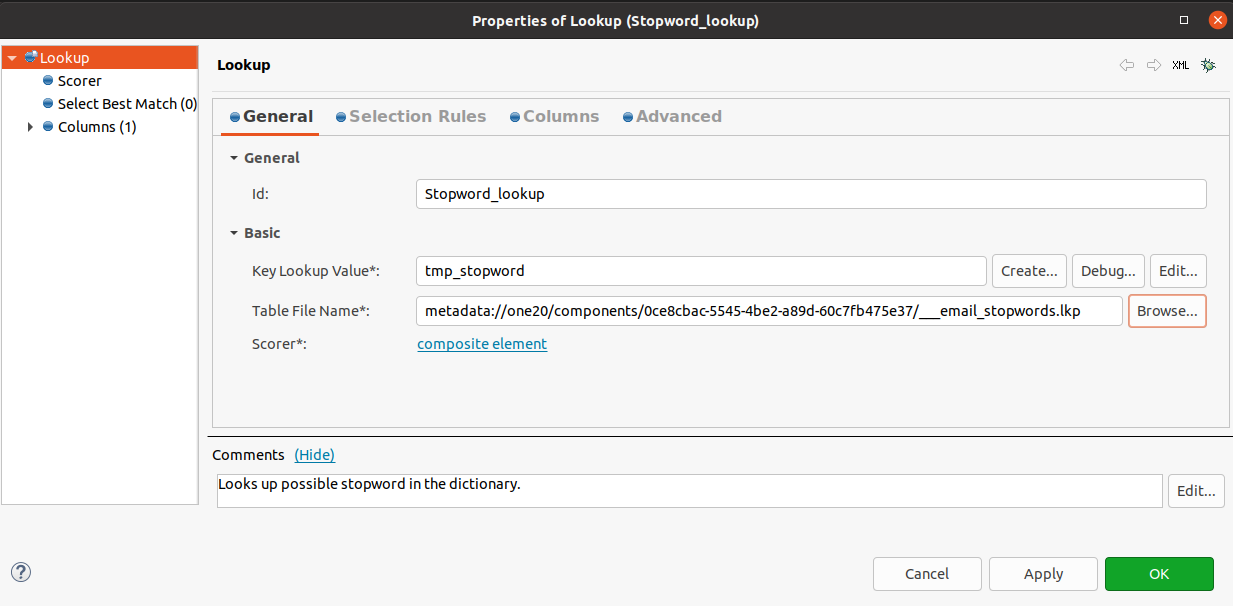
Task: Click the debug bug icon in toolbar
Action: pyautogui.click(x=1208, y=64)
